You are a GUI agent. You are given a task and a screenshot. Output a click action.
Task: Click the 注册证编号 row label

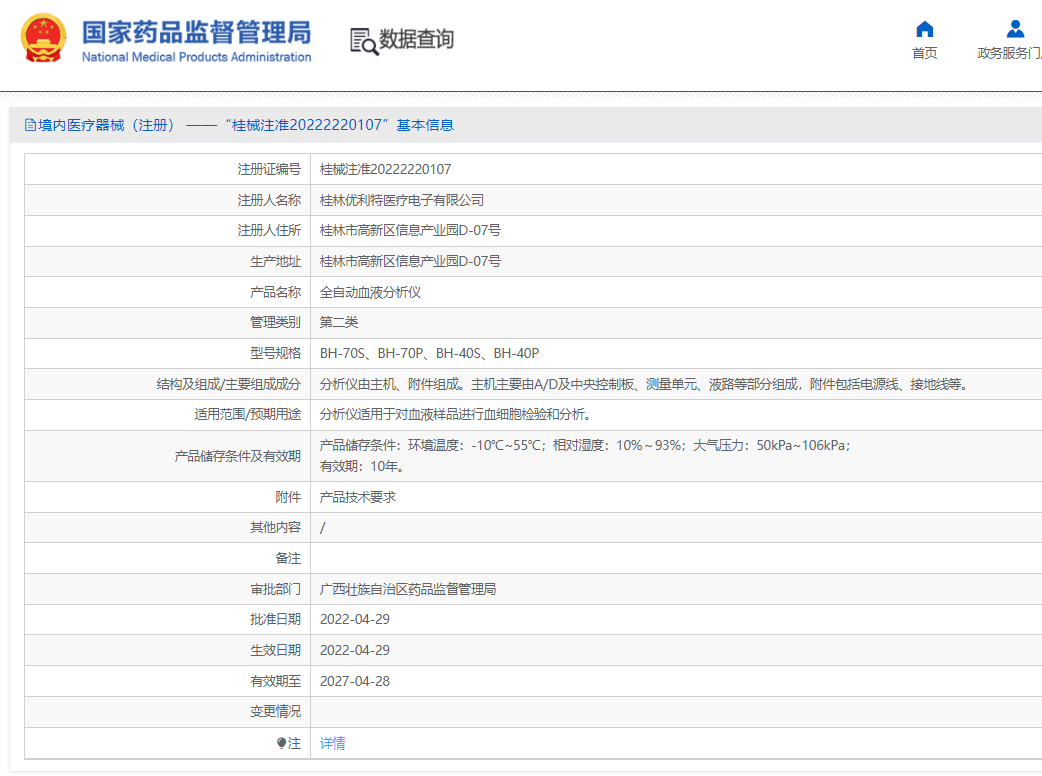269,169
